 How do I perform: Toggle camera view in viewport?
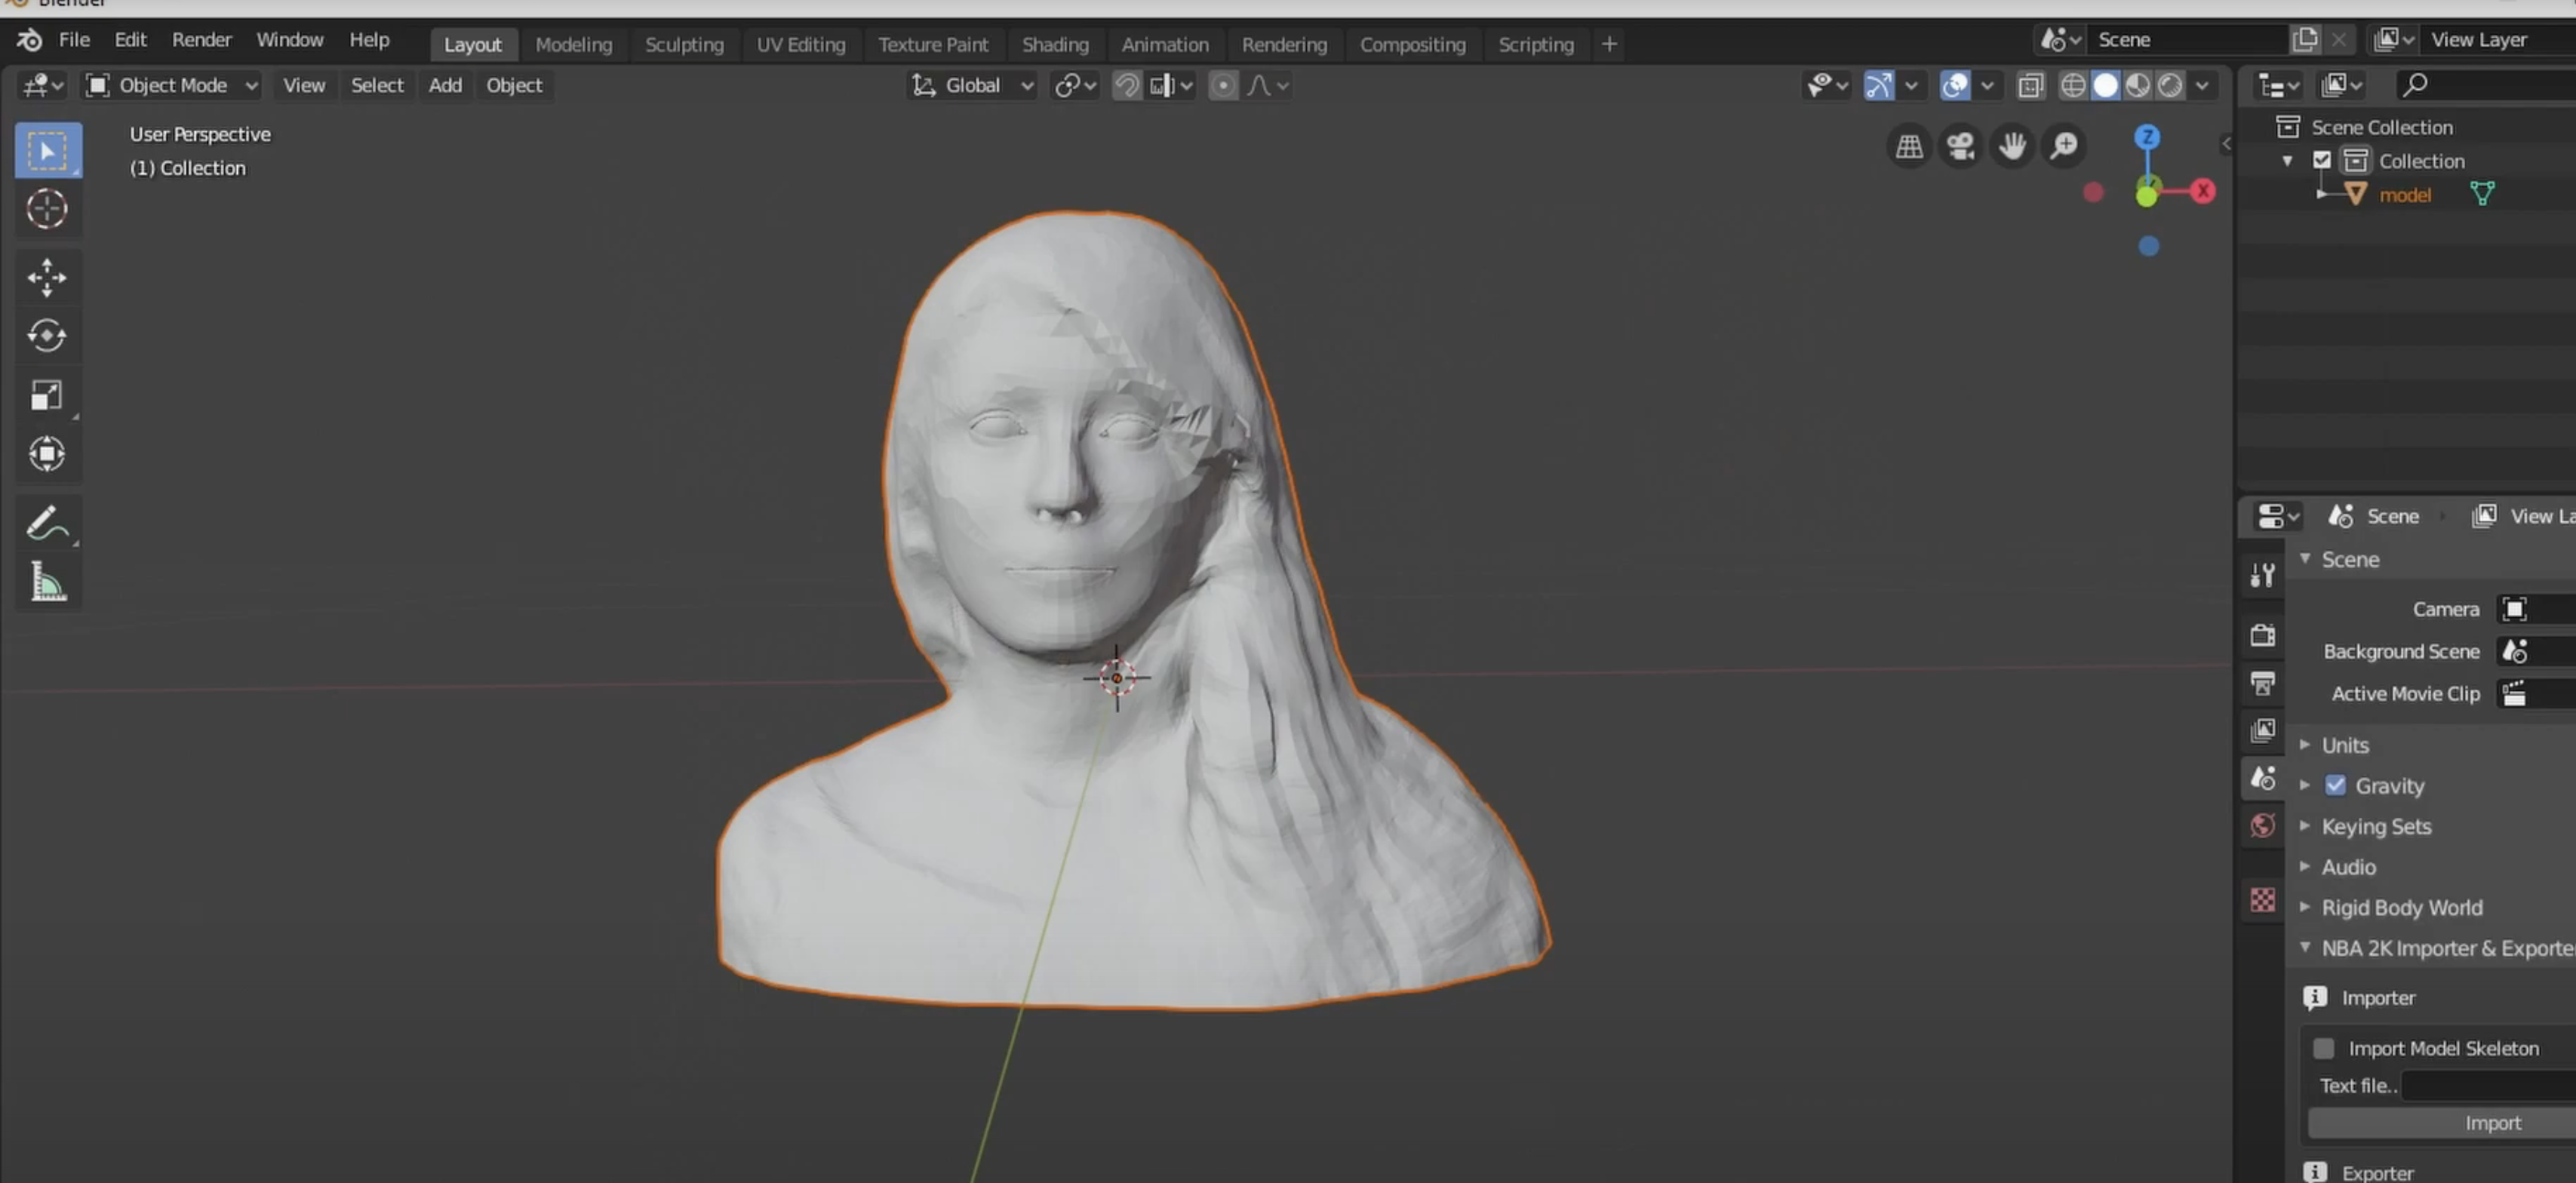1960,146
